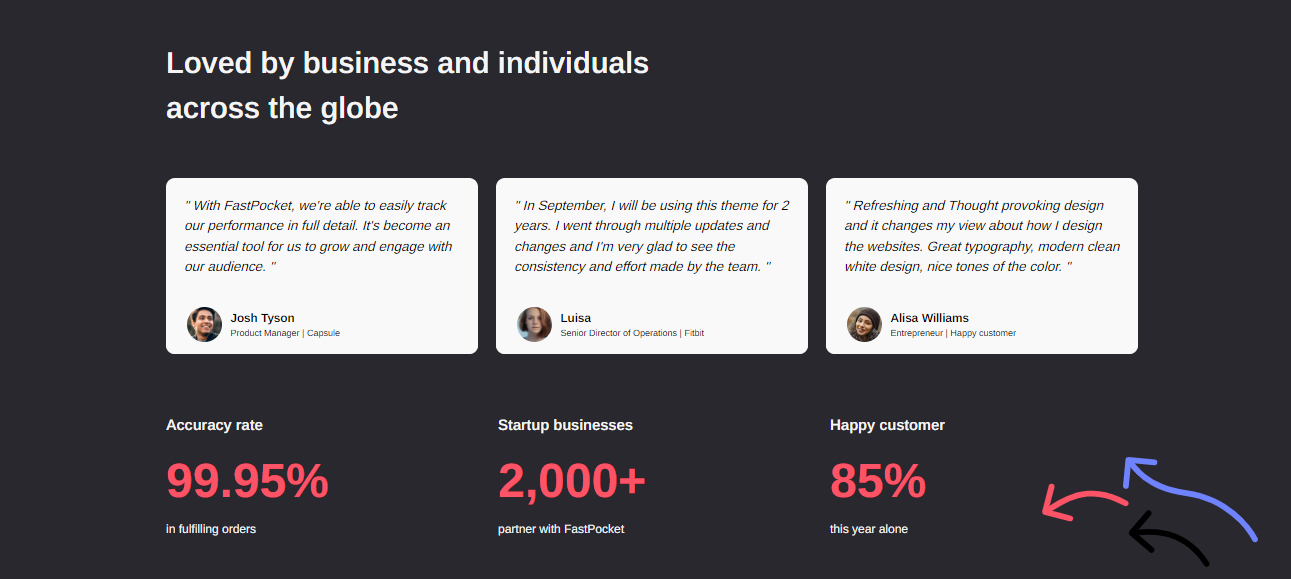Select the Luisa name text
1291x579 pixels.
click(x=575, y=318)
